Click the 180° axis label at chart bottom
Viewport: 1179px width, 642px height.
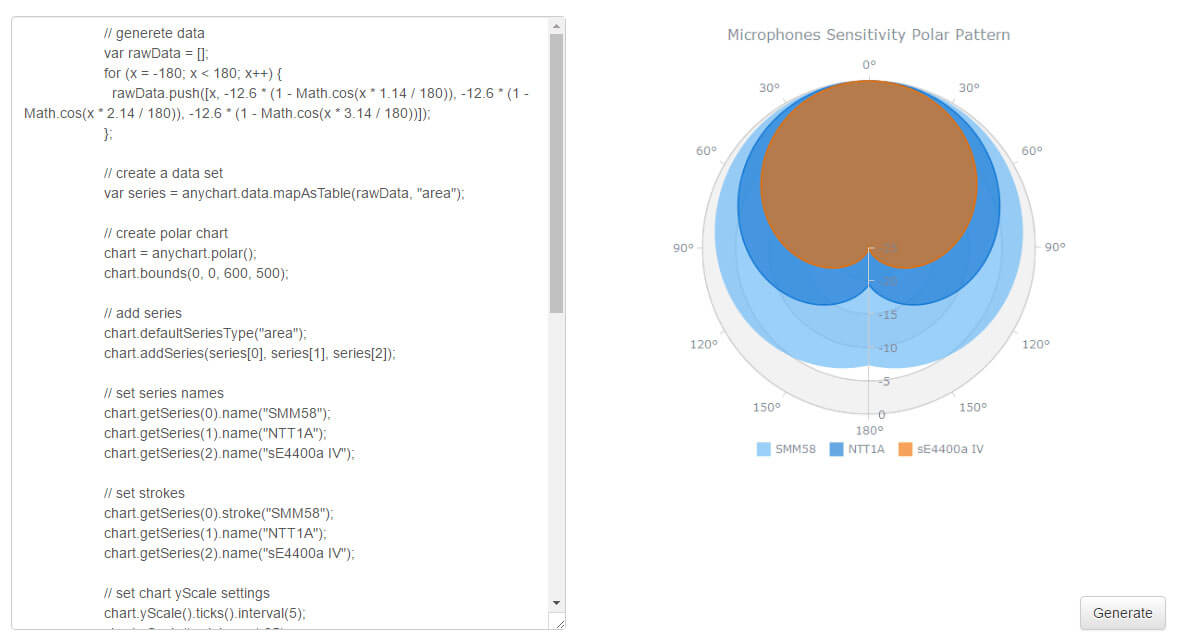click(x=869, y=430)
